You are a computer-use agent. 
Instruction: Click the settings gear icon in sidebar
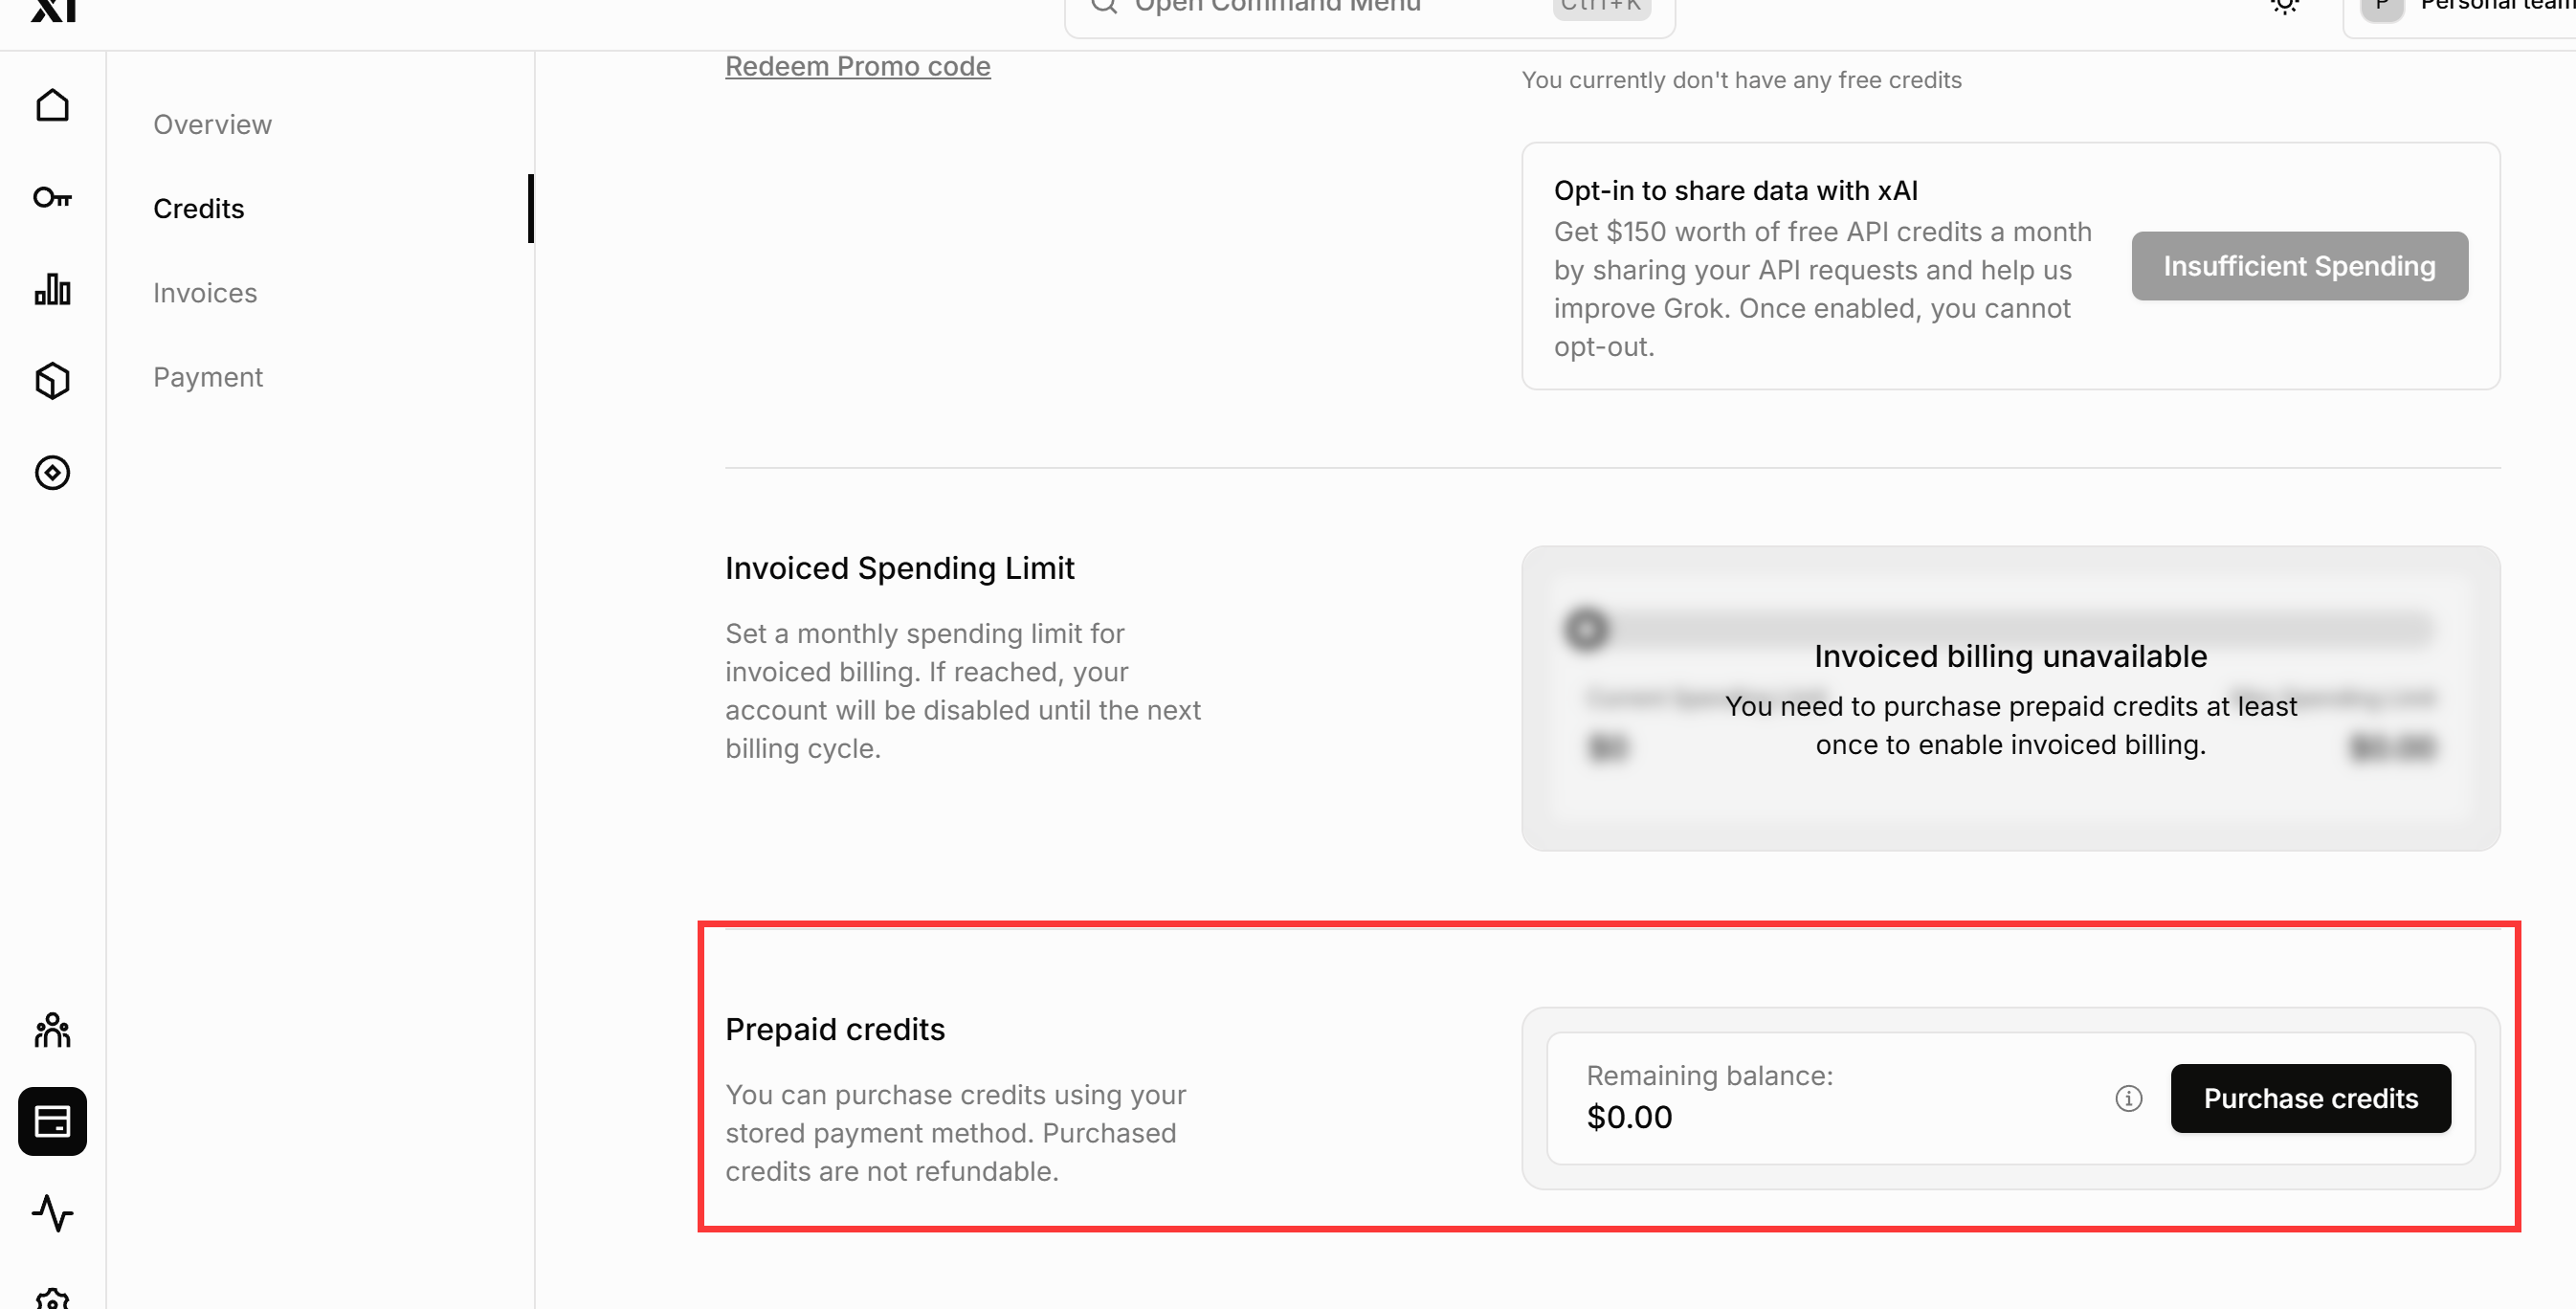point(52,1298)
